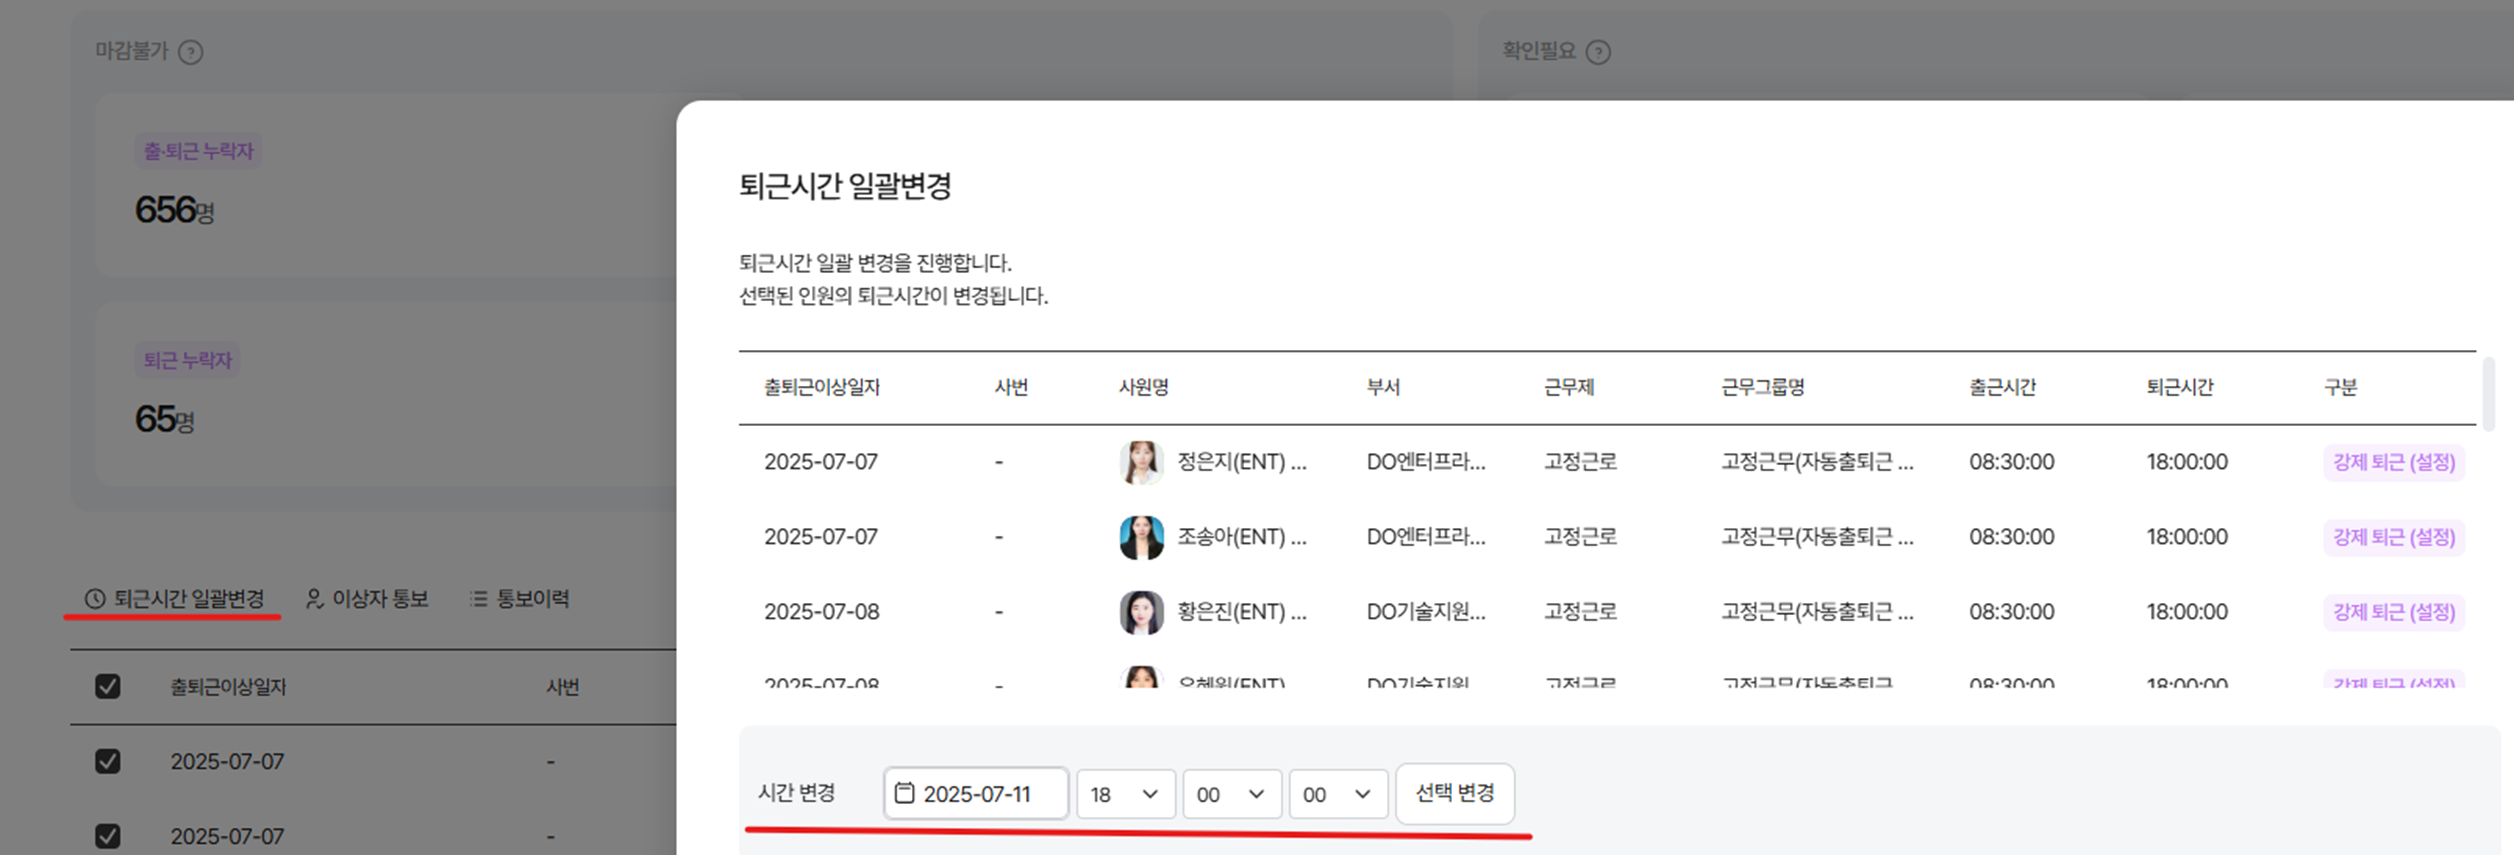Open the hour dropdown showing 18
The height and width of the screenshot is (855, 2514).
click(1125, 794)
